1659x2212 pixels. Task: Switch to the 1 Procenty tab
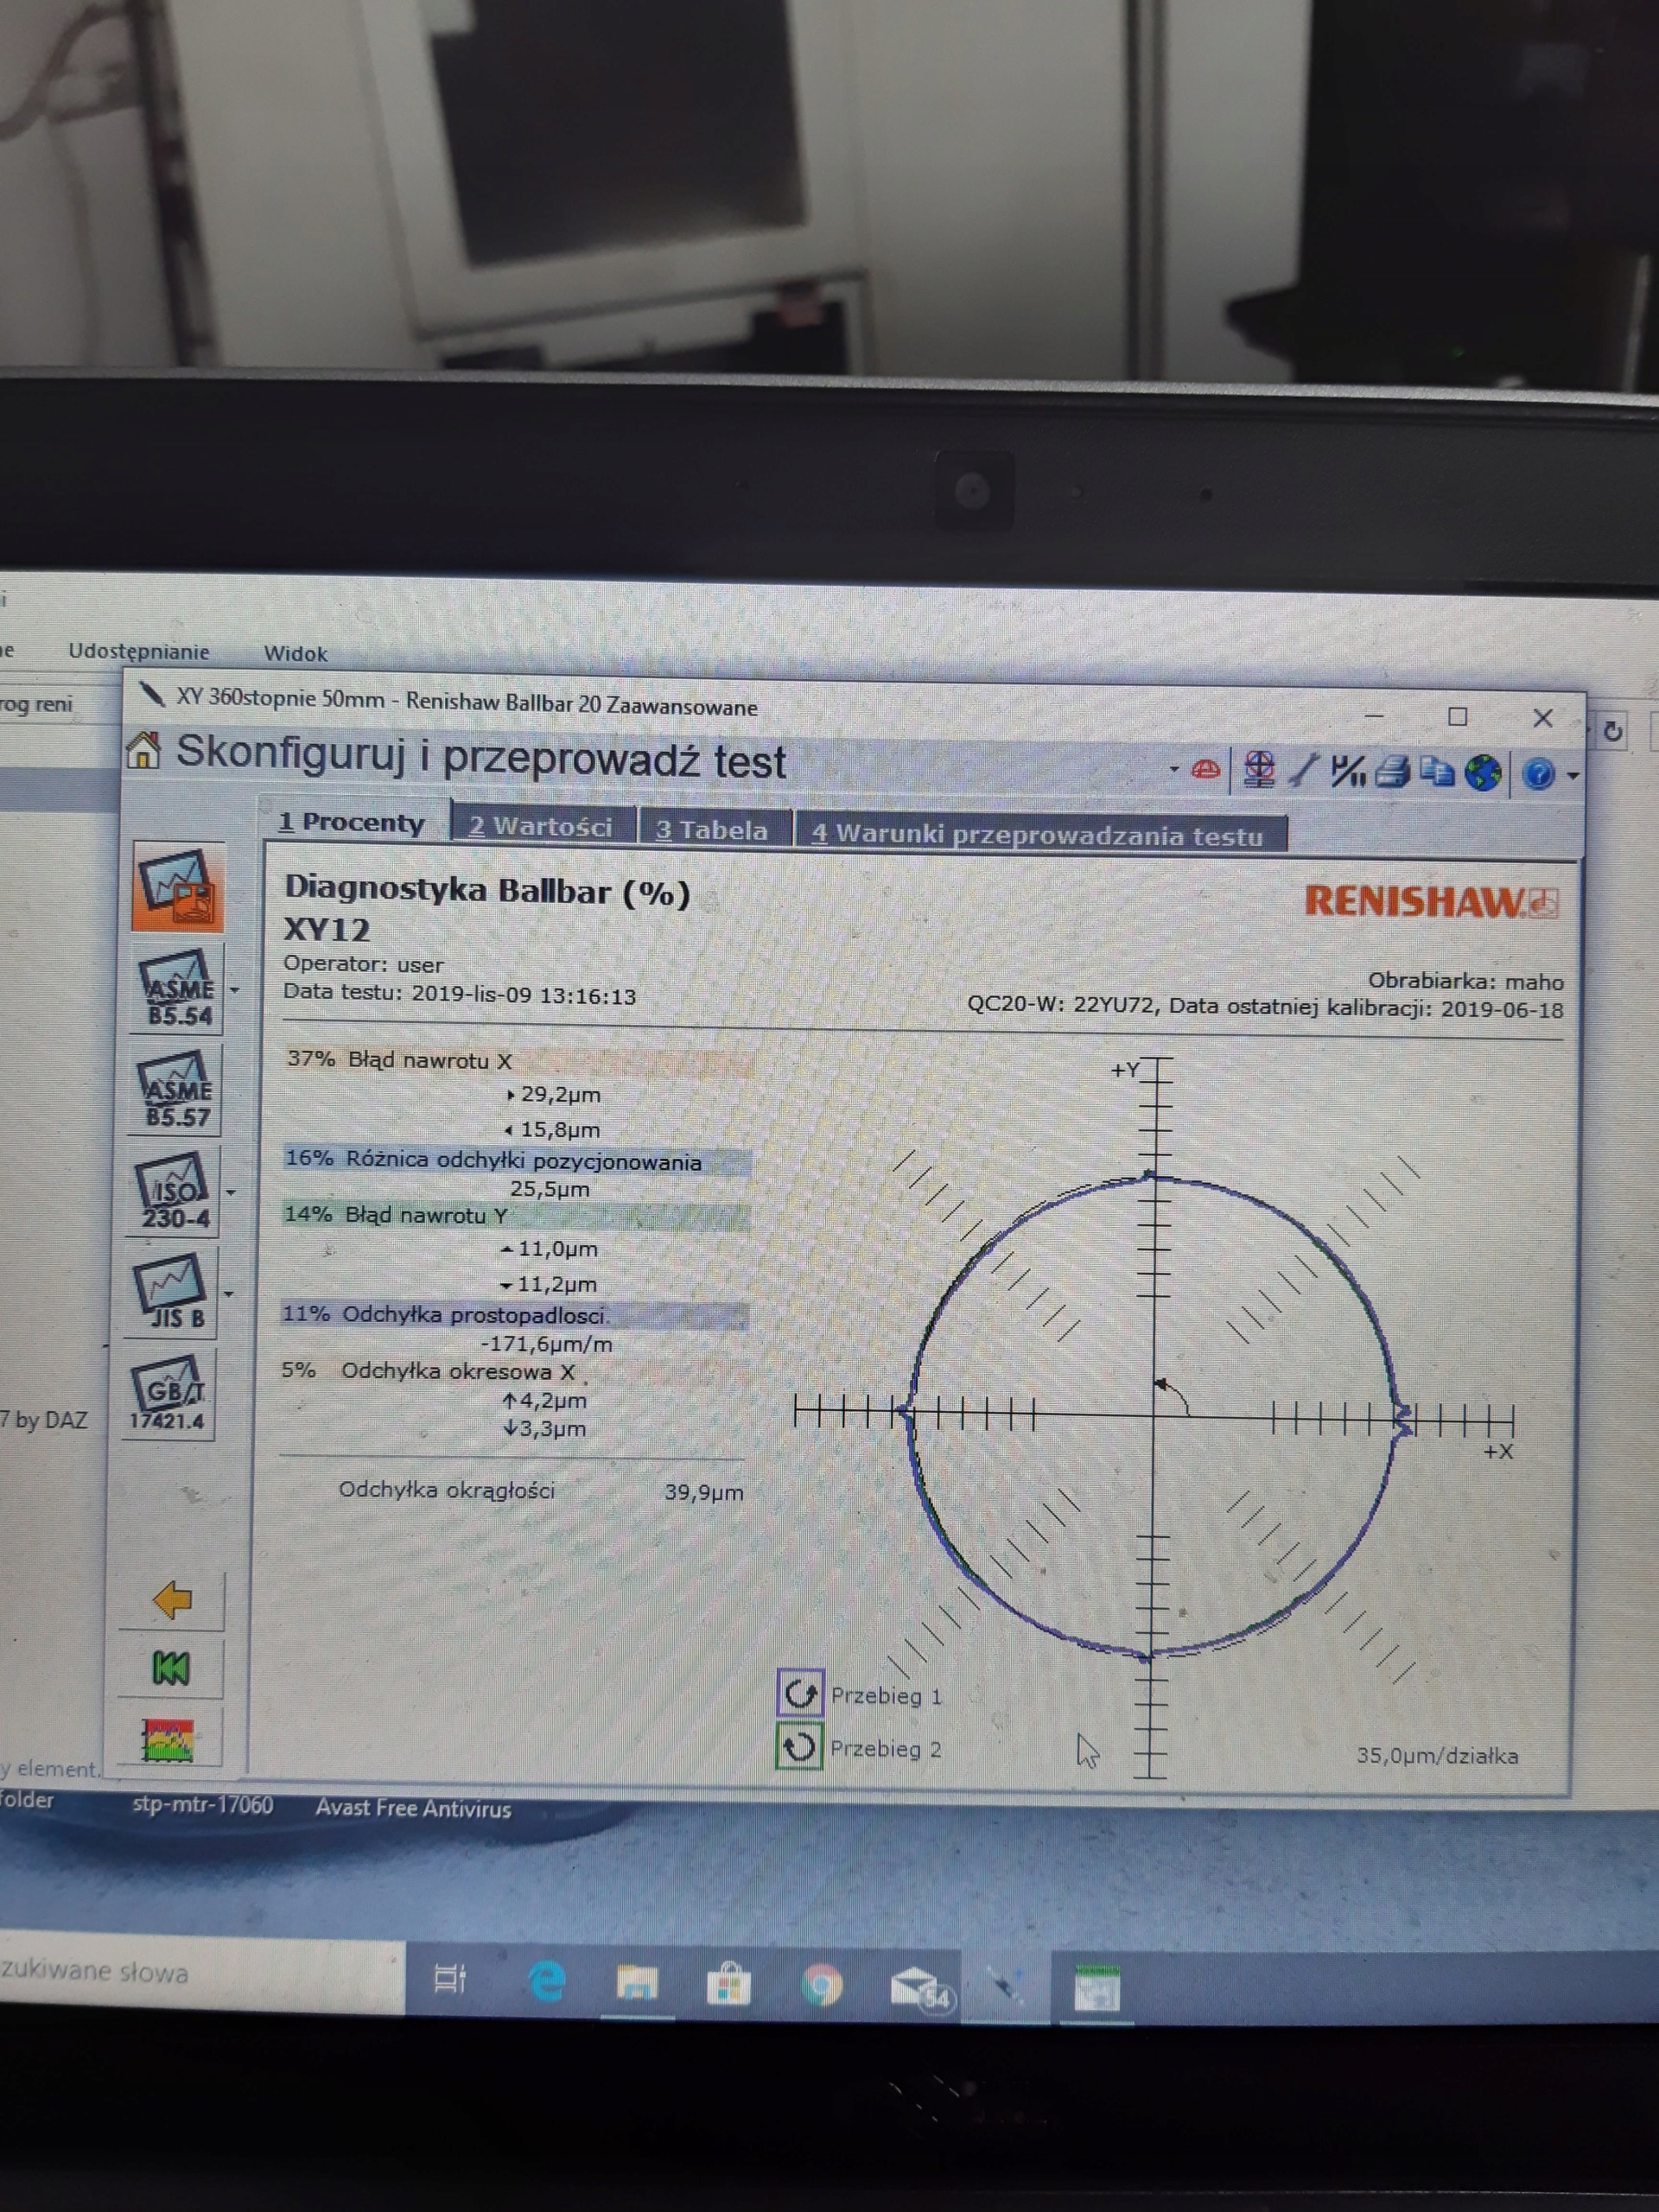(353, 822)
